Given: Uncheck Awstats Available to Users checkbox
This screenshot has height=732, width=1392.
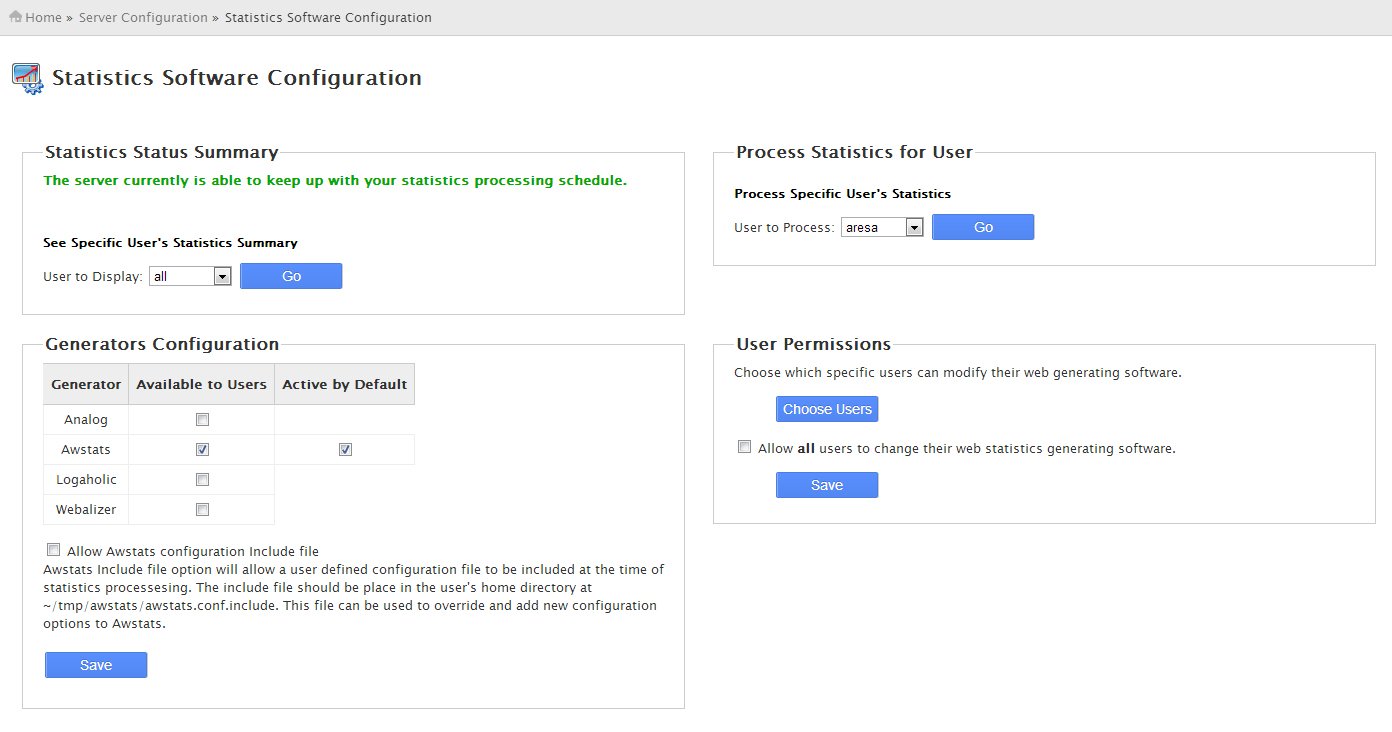Looking at the screenshot, I should click(x=202, y=450).
